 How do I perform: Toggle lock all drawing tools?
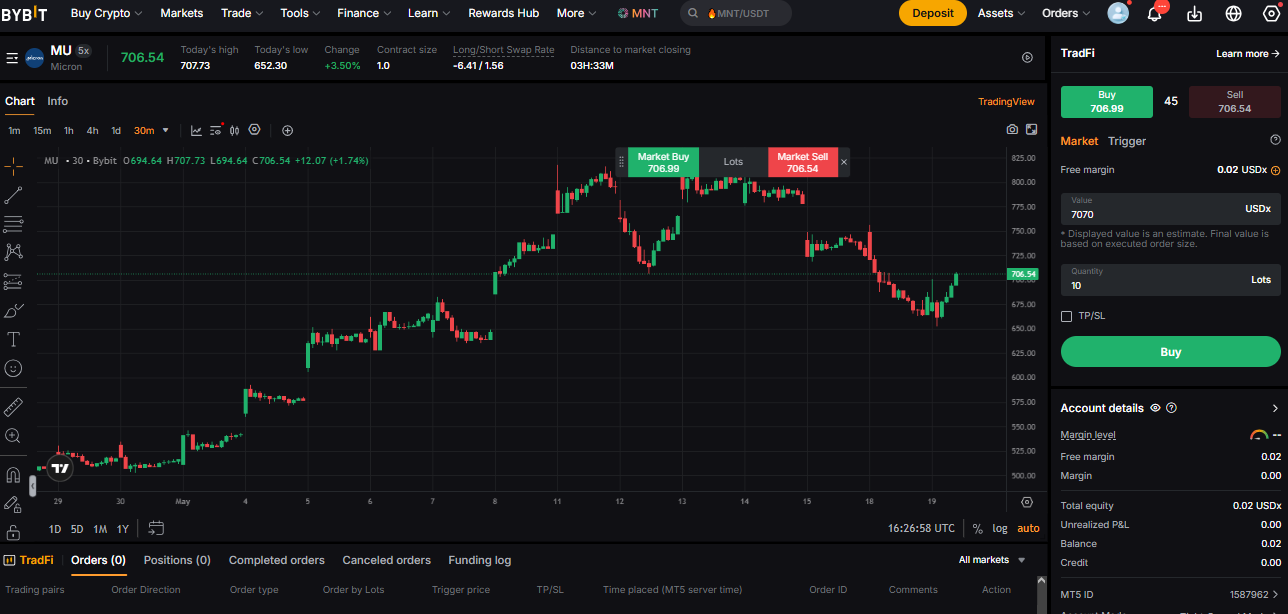13,532
